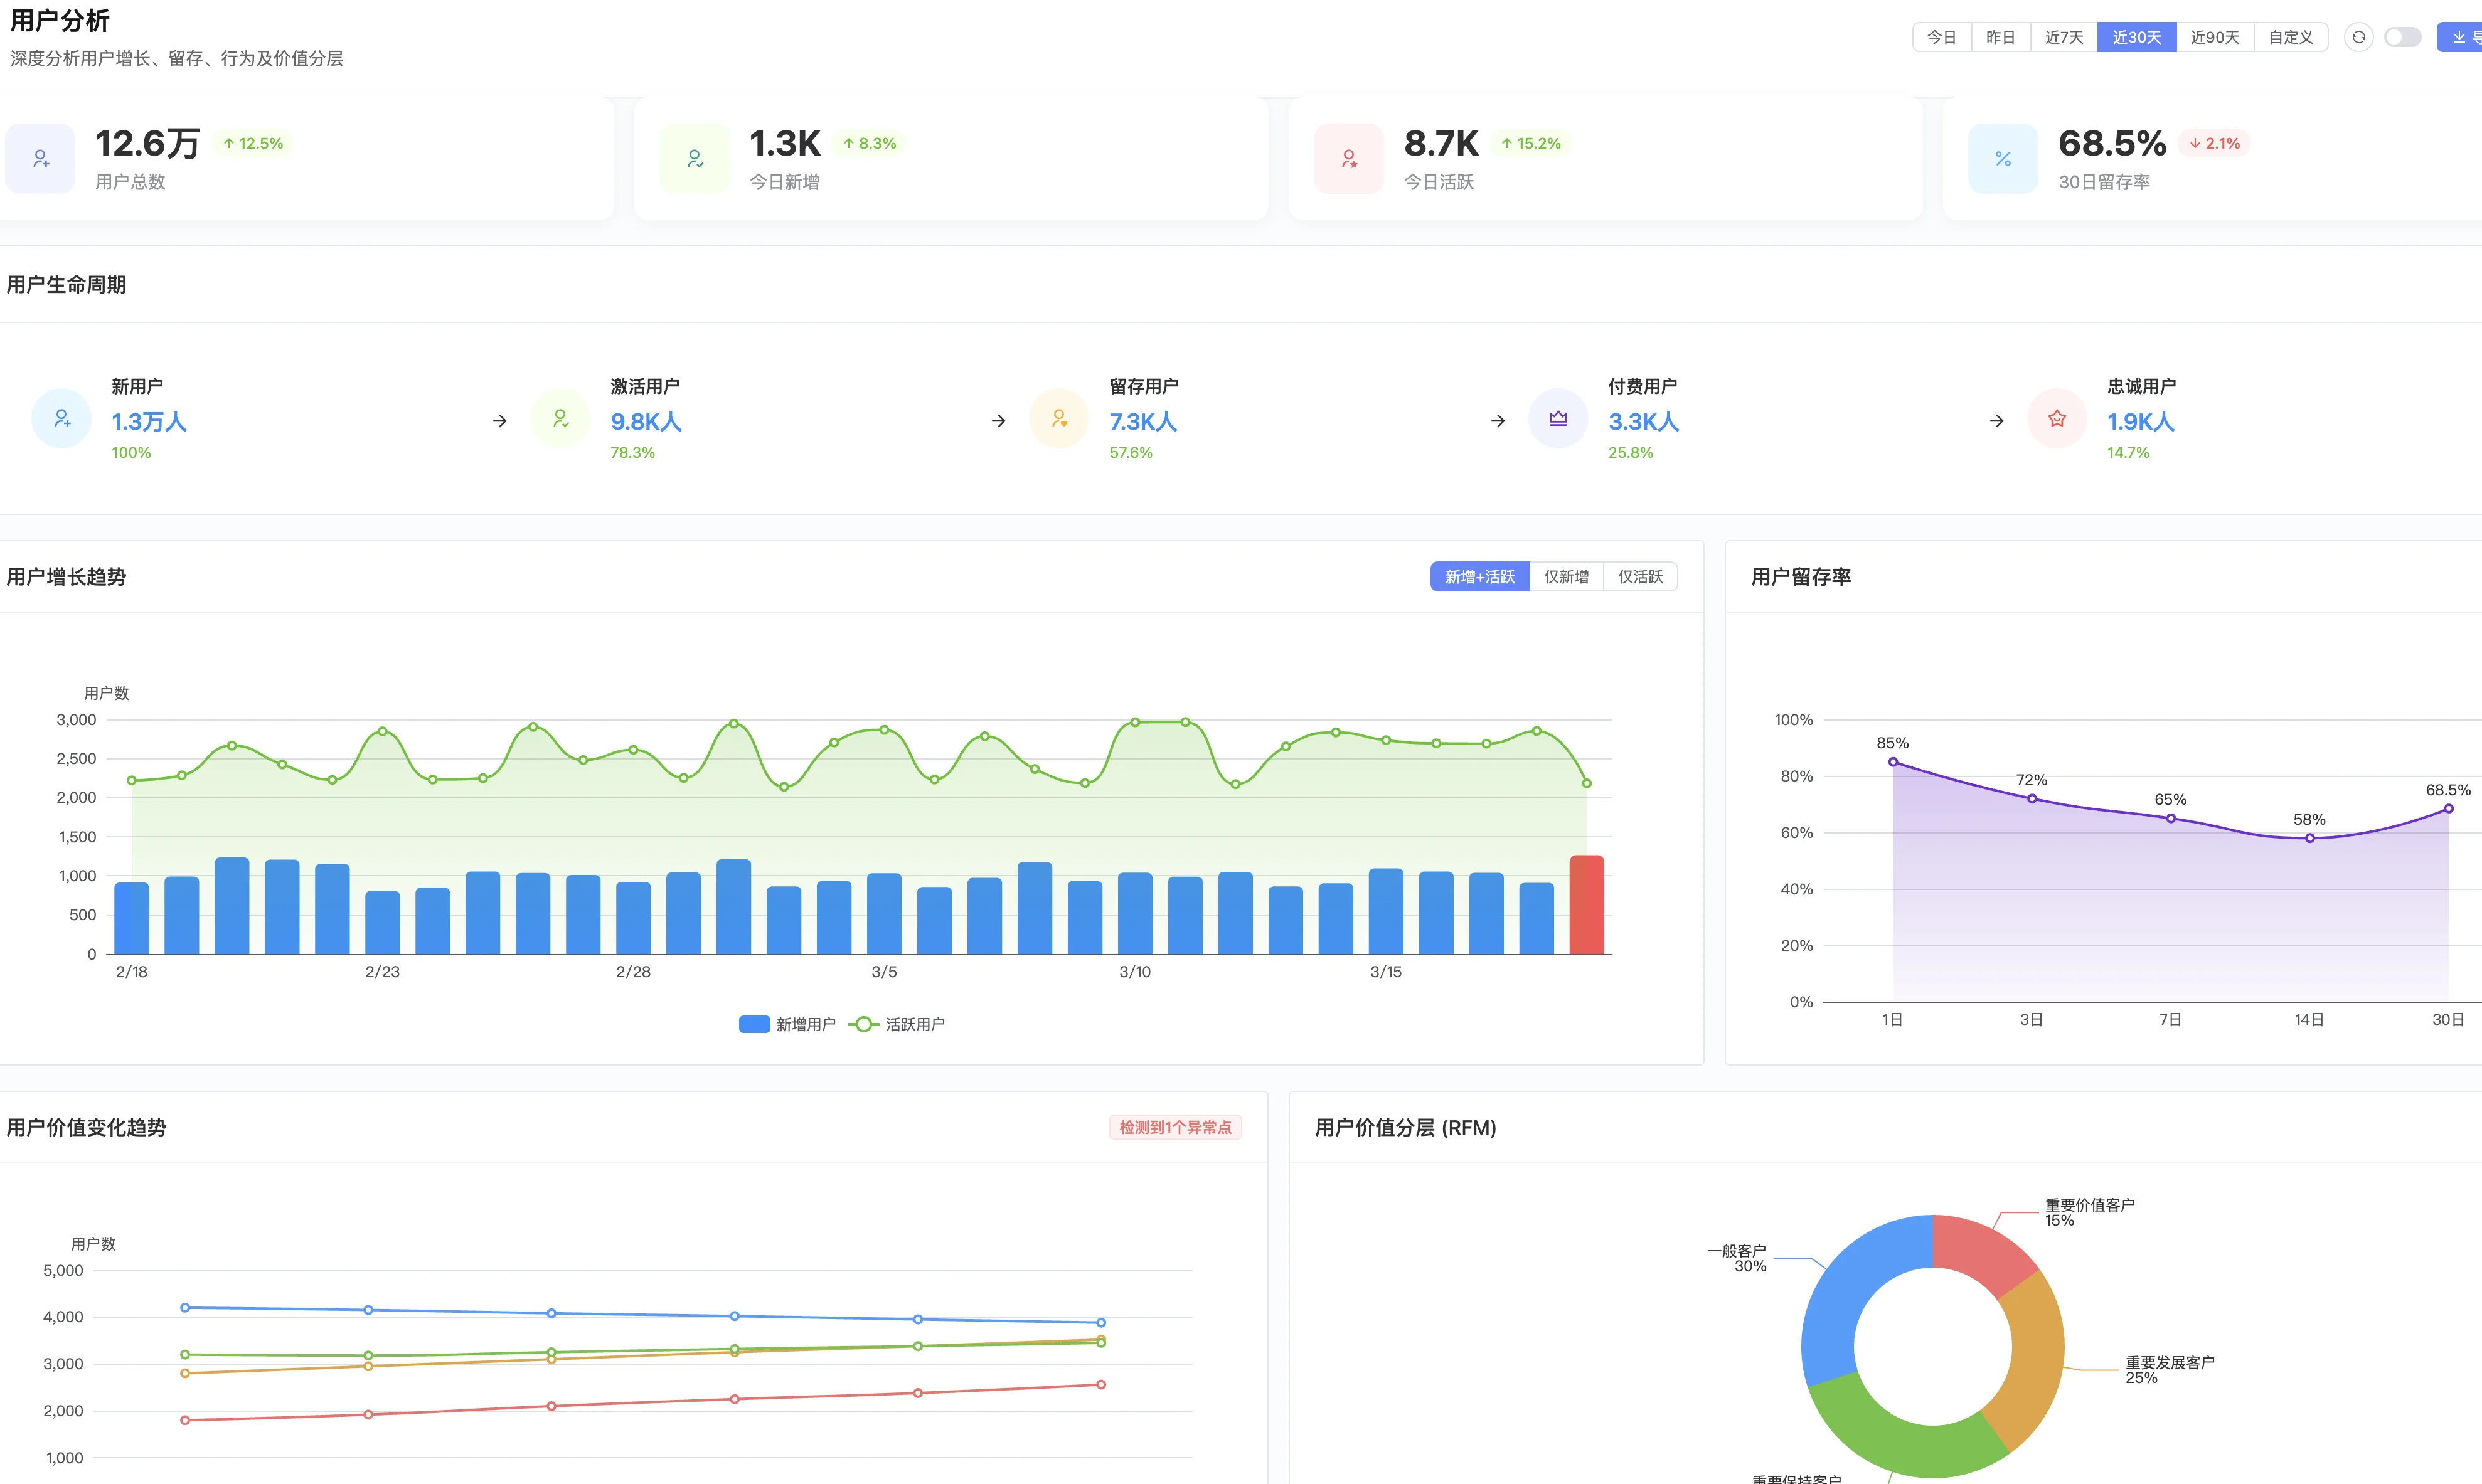Click the 30日留存率 percent icon
This screenshot has width=2482, height=1484.
click(x=2003, y=158)
